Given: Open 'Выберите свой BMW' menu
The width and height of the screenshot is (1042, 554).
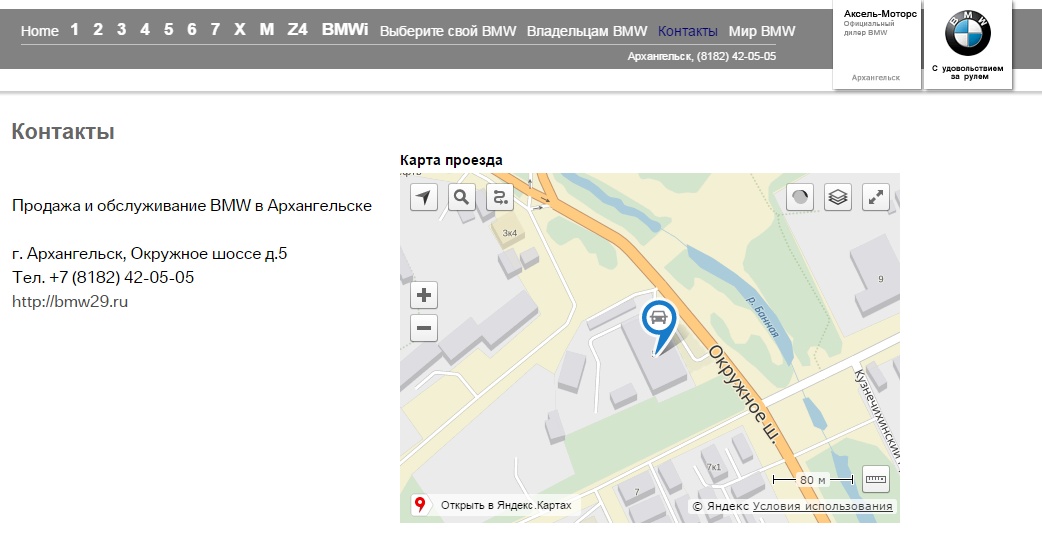Looking at the screenshot, I should point(448,31).
